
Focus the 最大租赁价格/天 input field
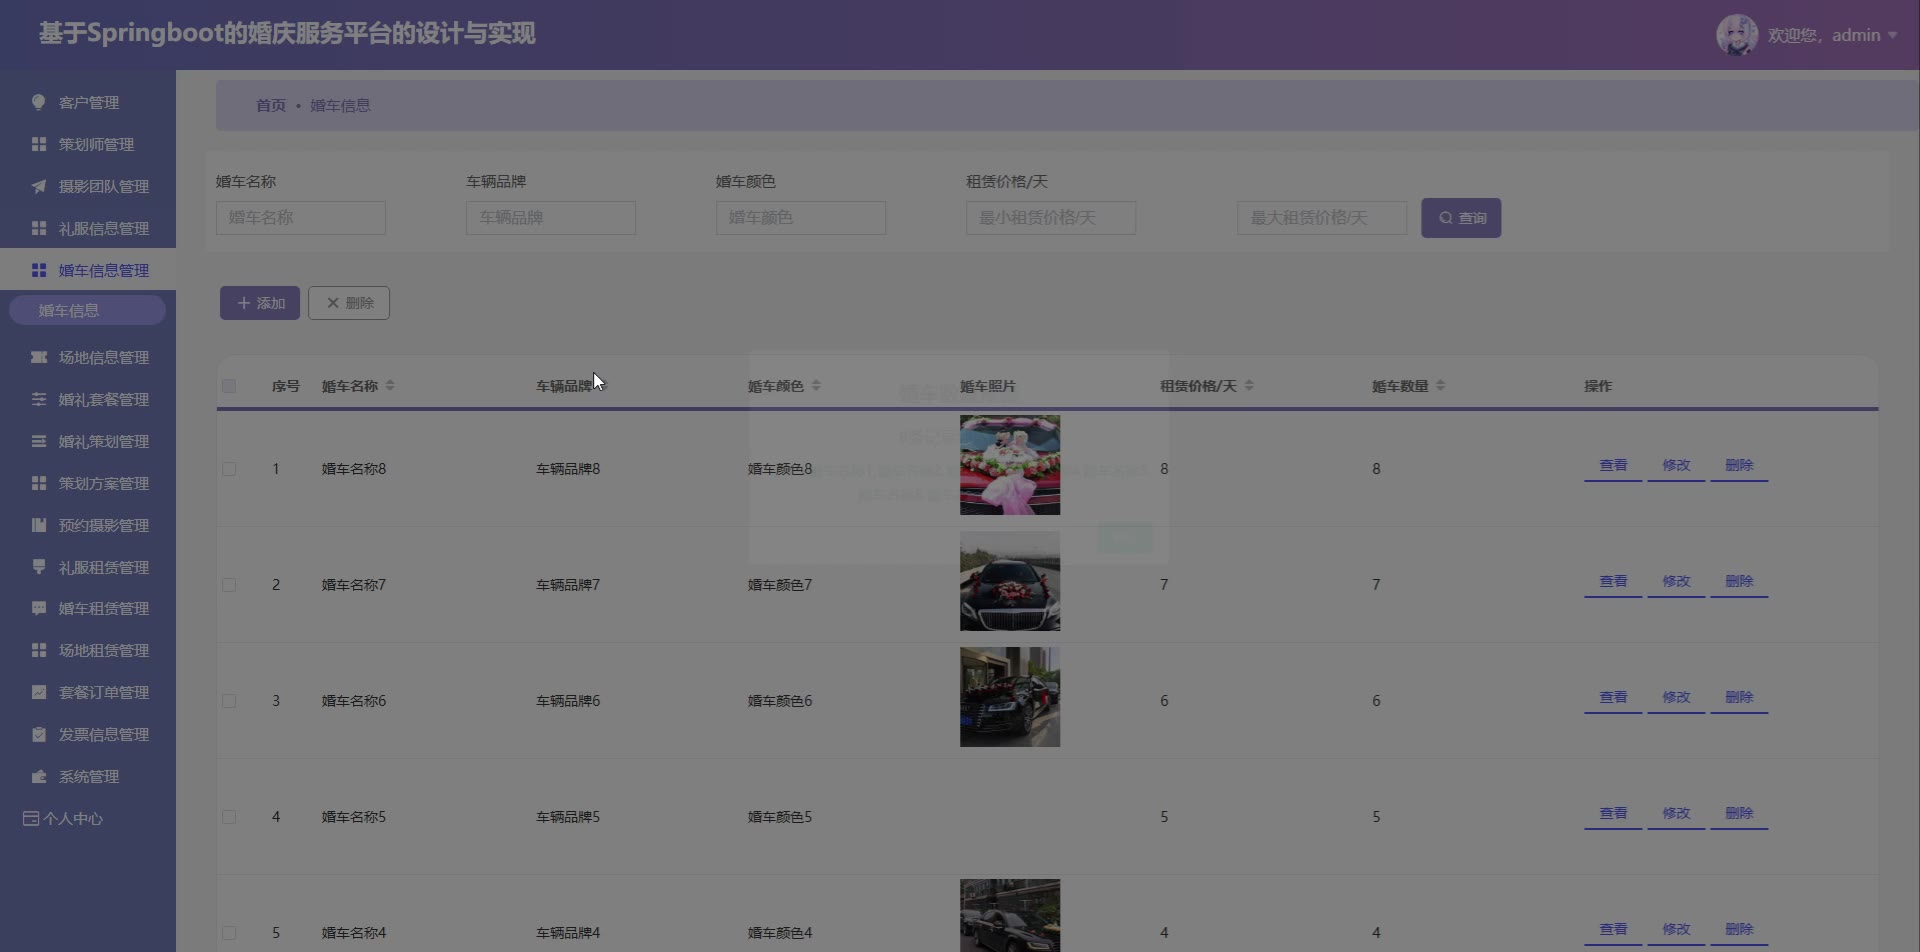click(1321, 218)
